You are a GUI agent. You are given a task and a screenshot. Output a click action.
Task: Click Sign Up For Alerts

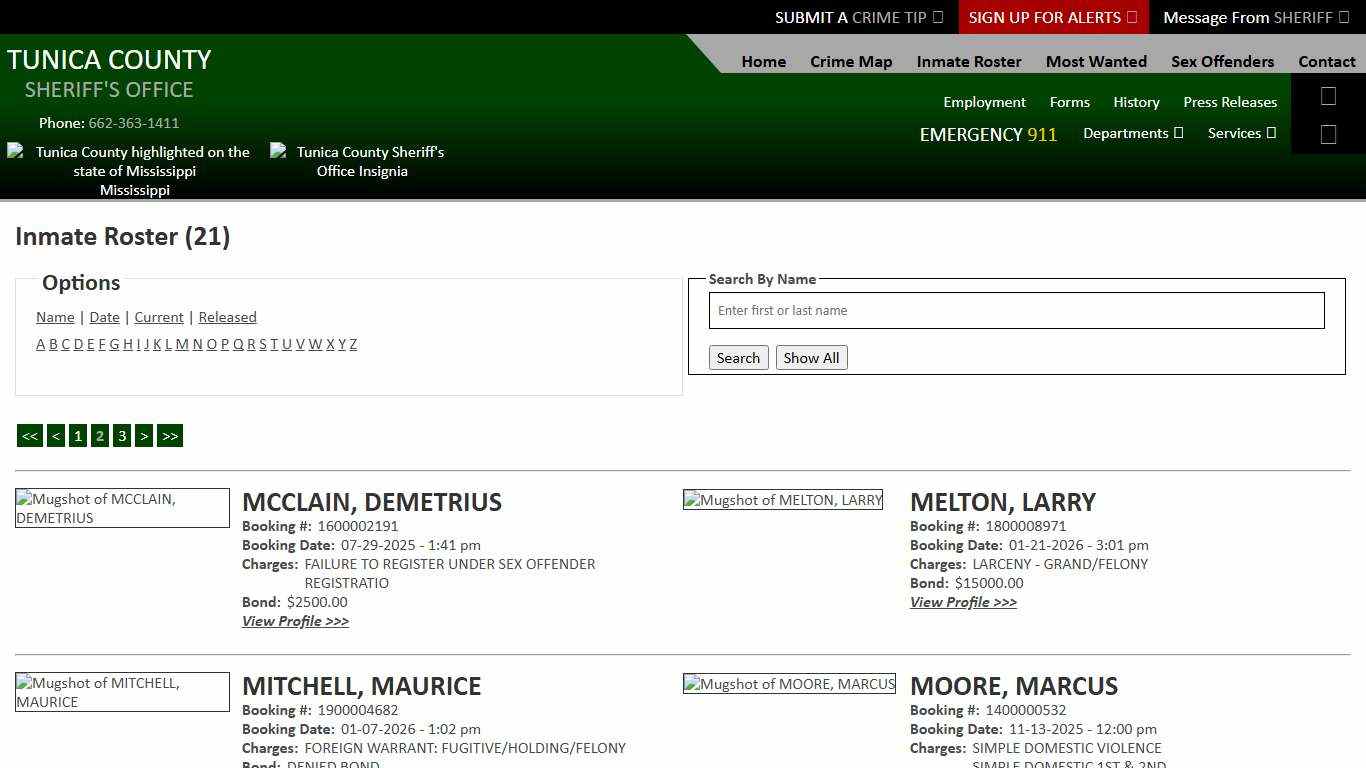point(1052,17)
